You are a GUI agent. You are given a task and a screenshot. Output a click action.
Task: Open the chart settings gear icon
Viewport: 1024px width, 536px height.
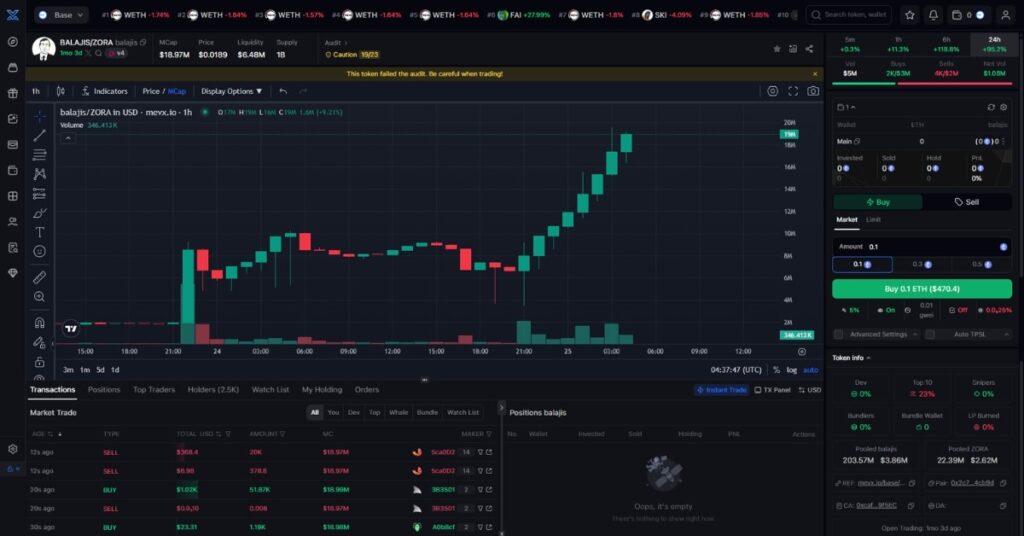coord(773,91)
